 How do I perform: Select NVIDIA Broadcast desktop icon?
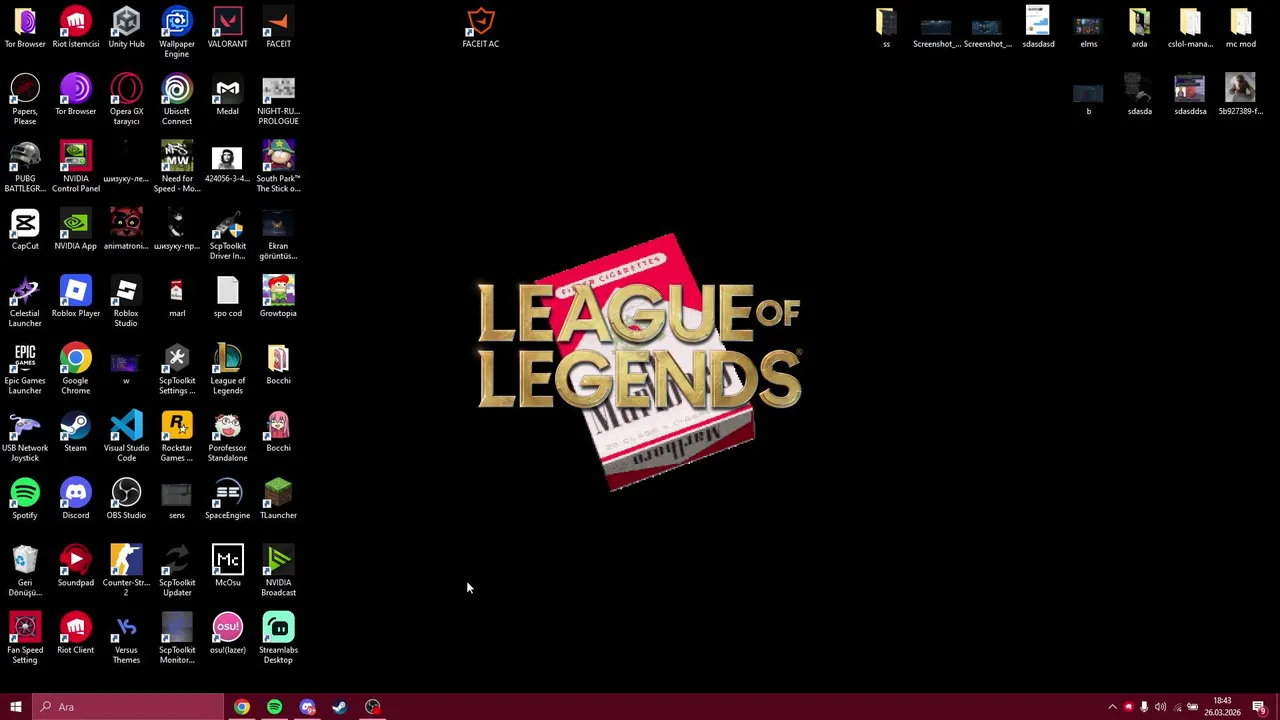pos(278,571)
